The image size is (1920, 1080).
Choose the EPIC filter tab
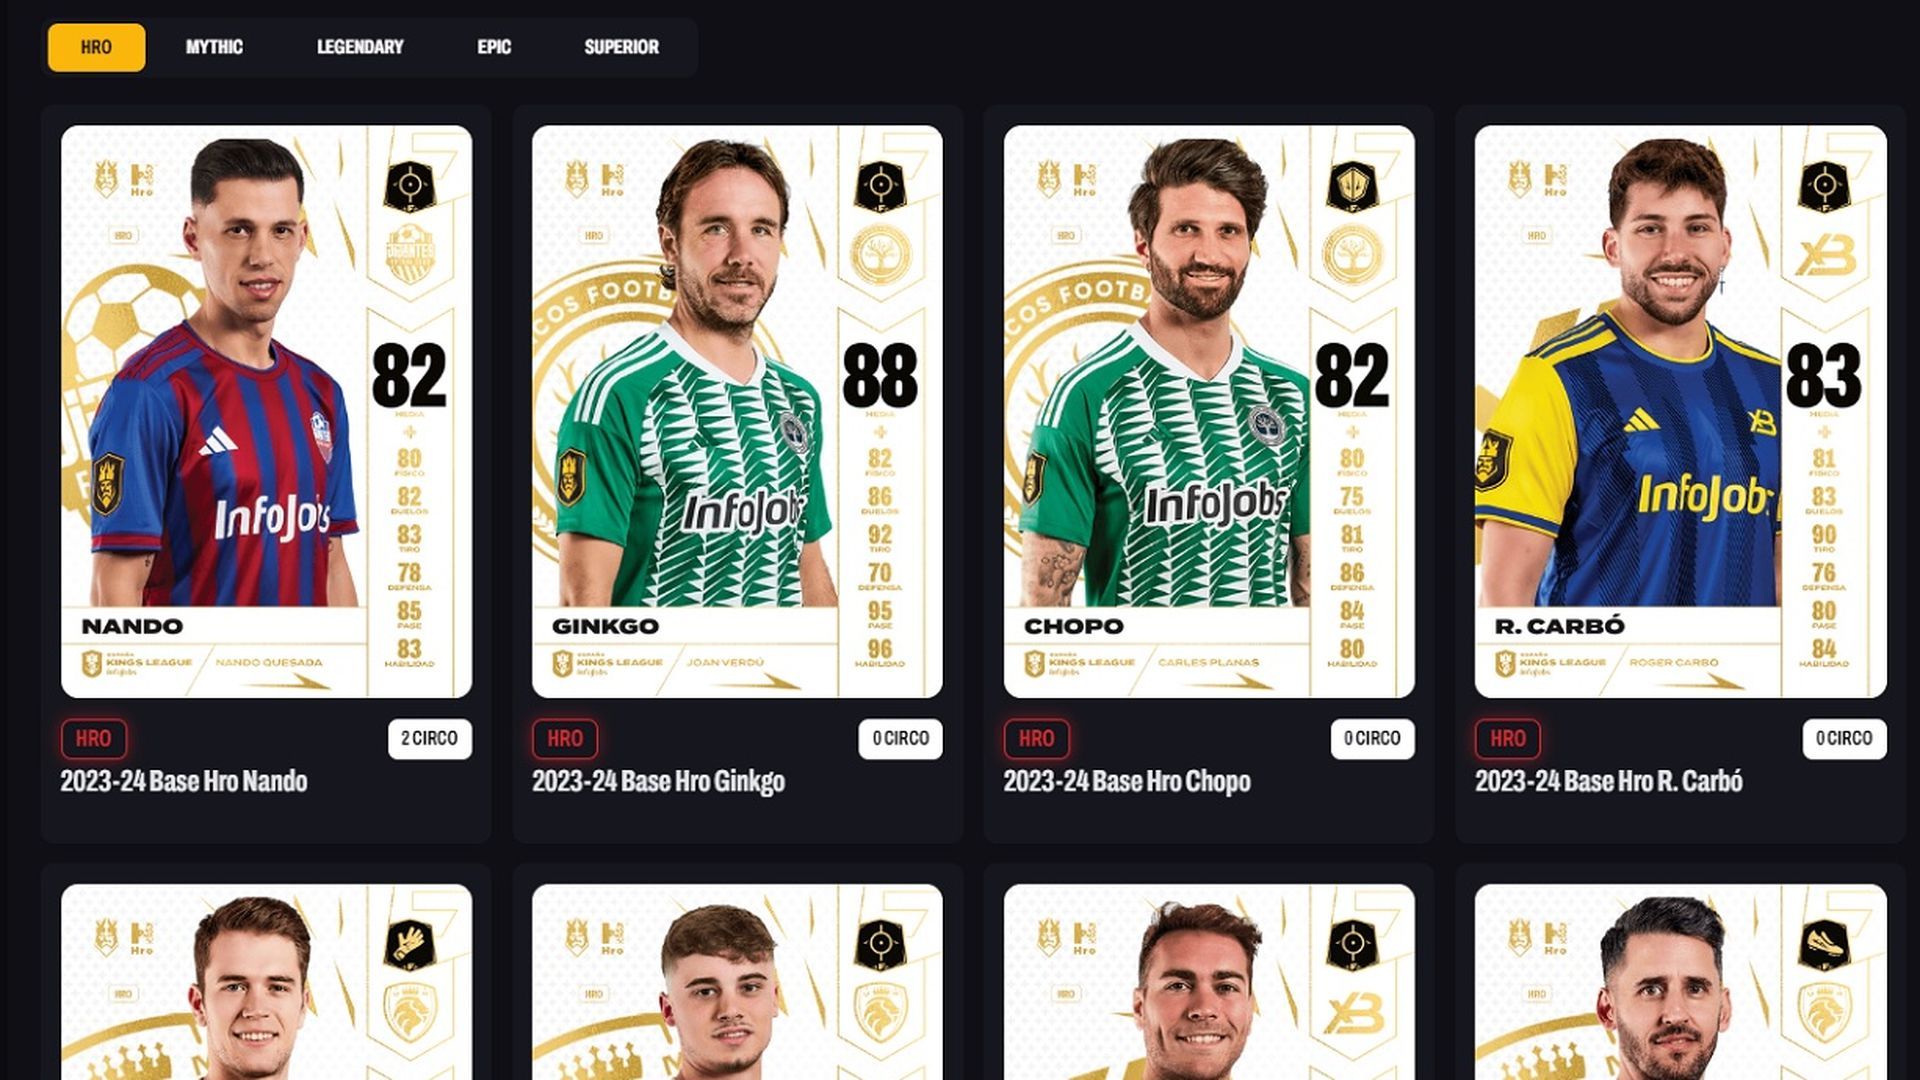point(494,47)
